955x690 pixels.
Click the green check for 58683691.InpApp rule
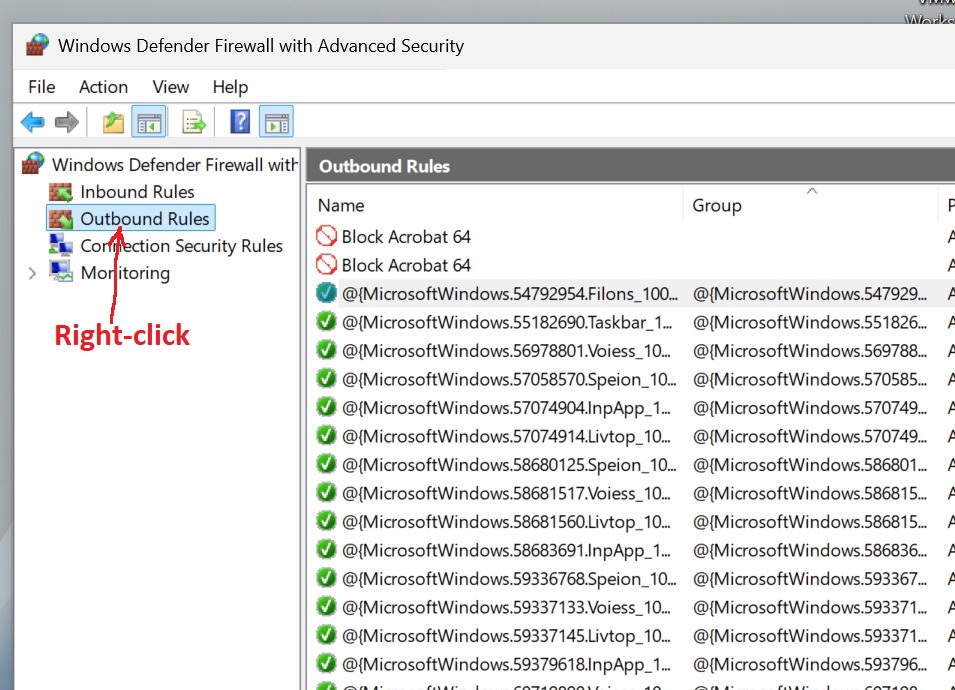pyautogui.click(x=326, y=549)
